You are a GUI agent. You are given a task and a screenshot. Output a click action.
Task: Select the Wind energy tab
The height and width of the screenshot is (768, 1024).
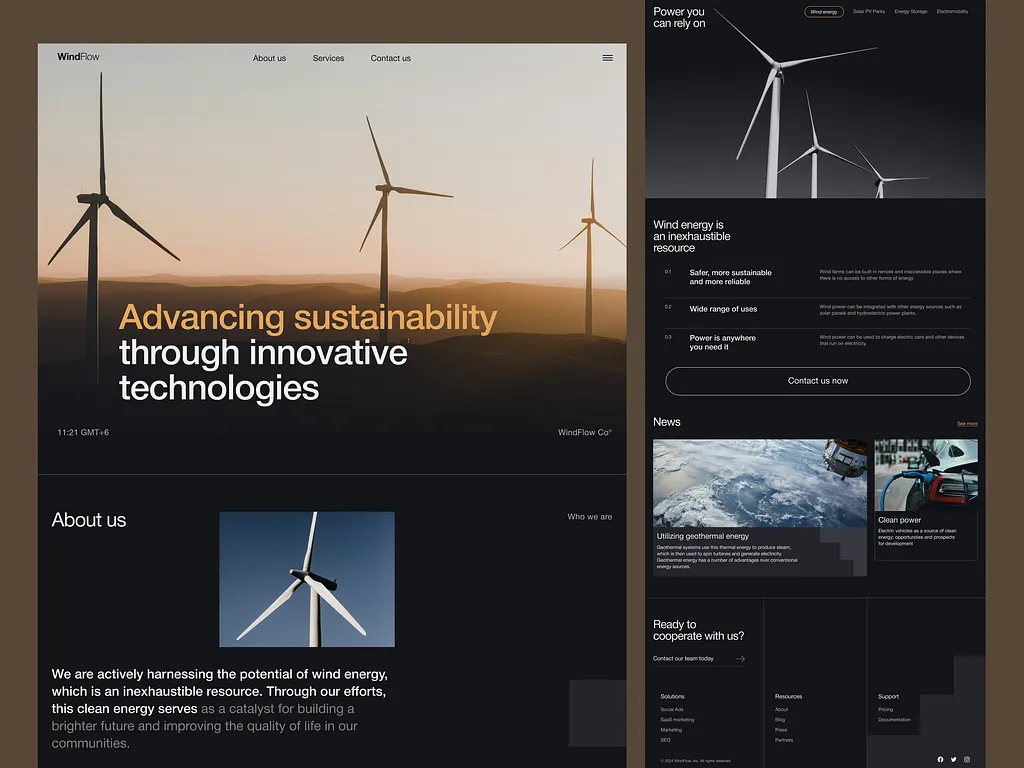823,12
